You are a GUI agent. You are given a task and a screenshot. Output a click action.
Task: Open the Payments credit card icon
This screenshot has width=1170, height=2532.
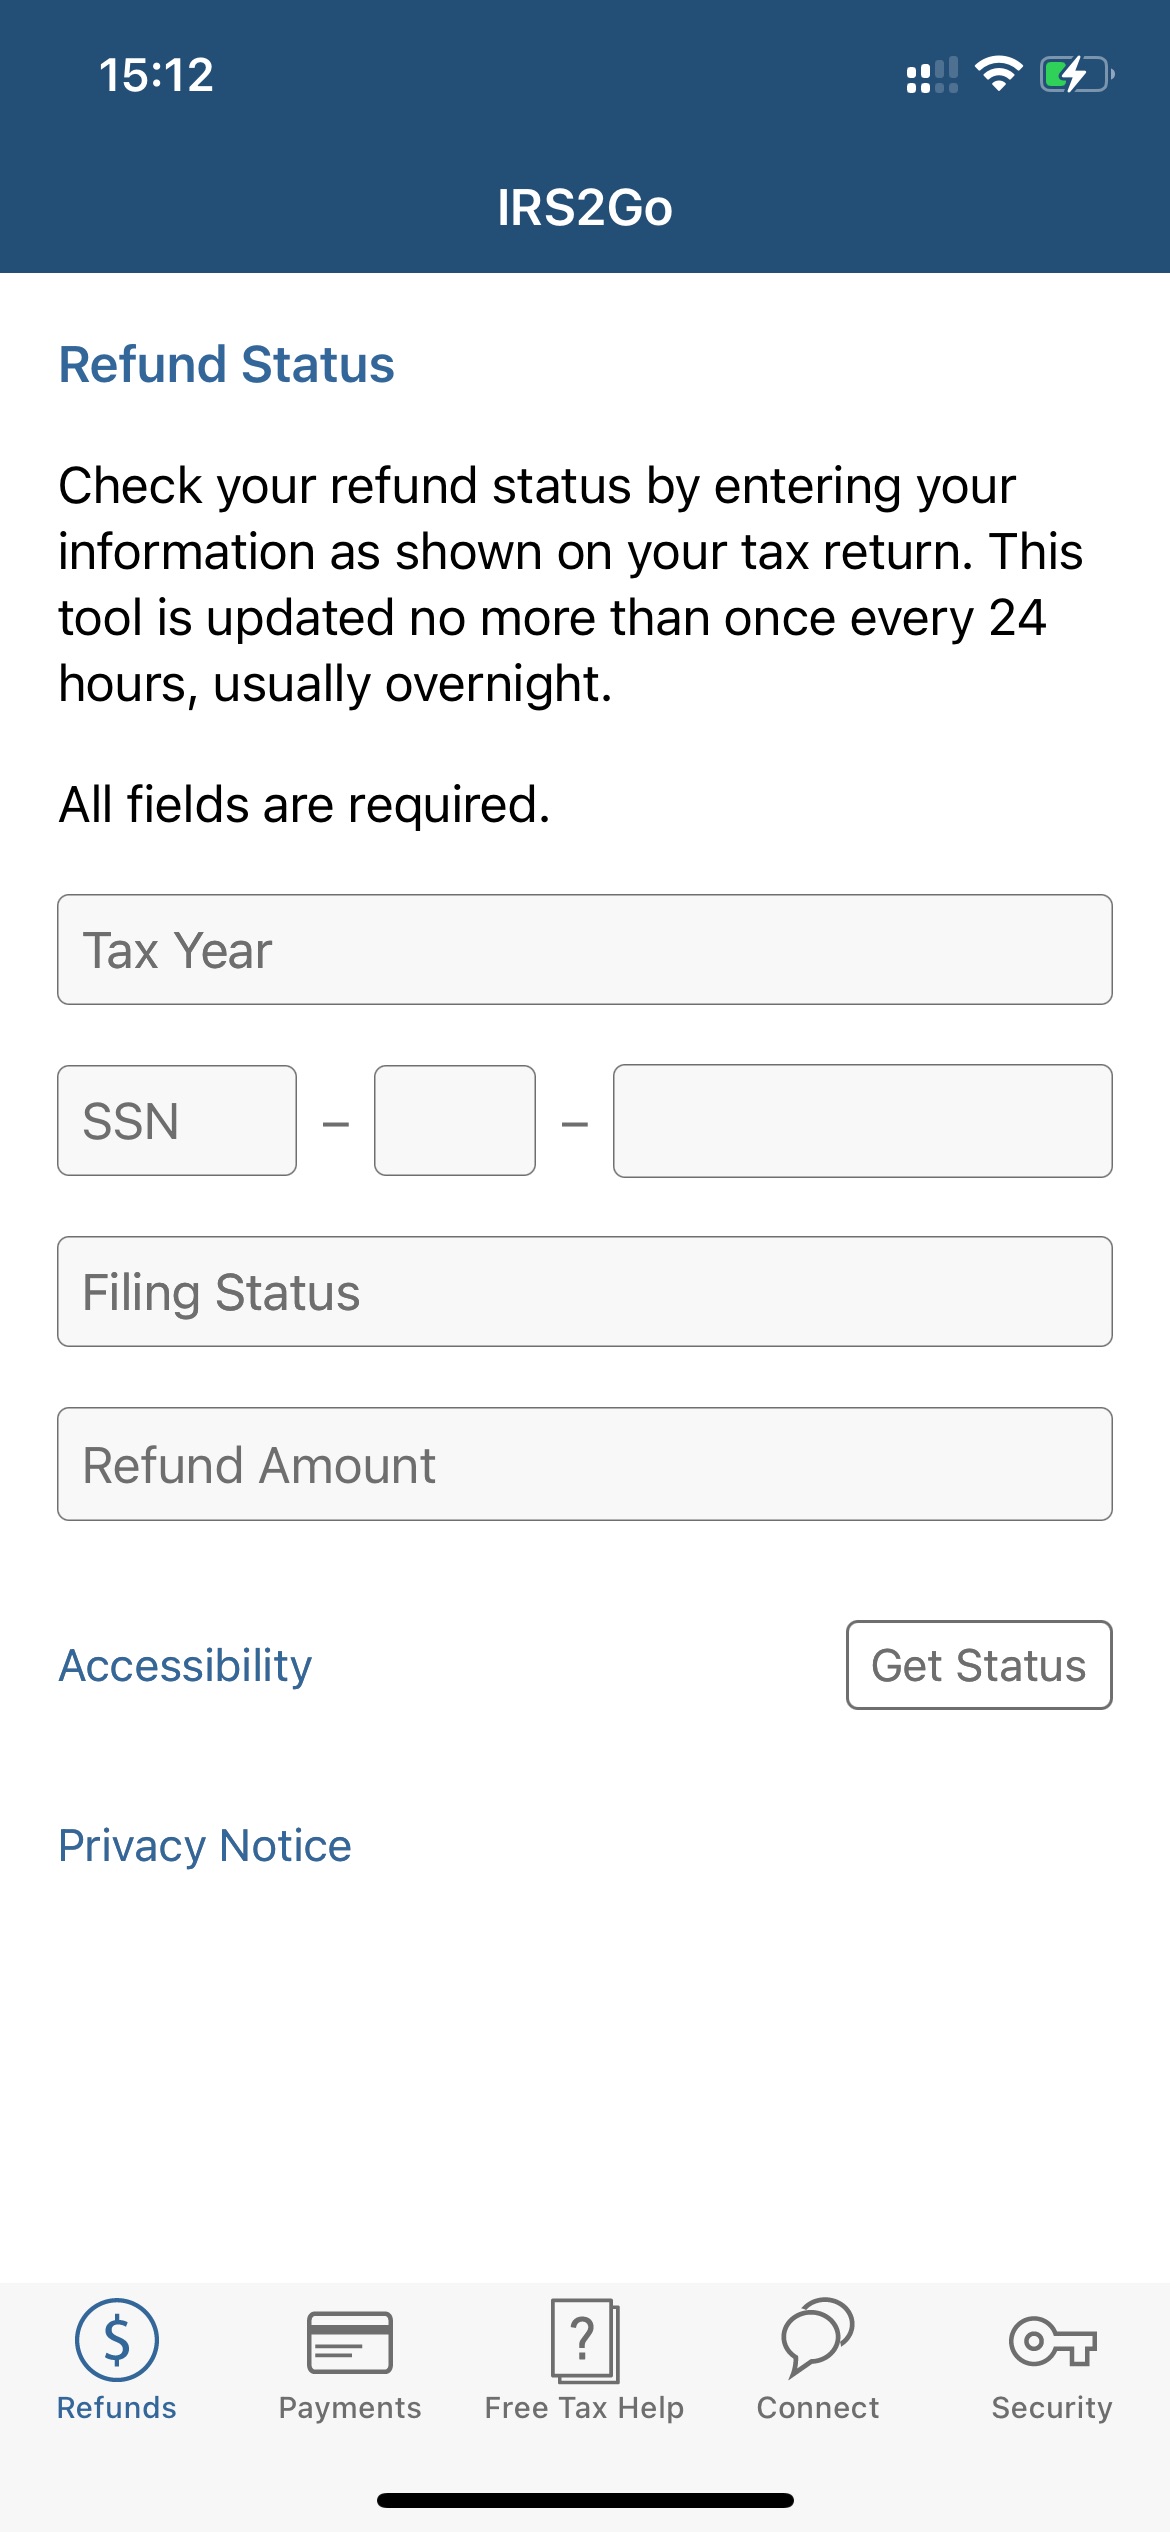[350, 2342]
